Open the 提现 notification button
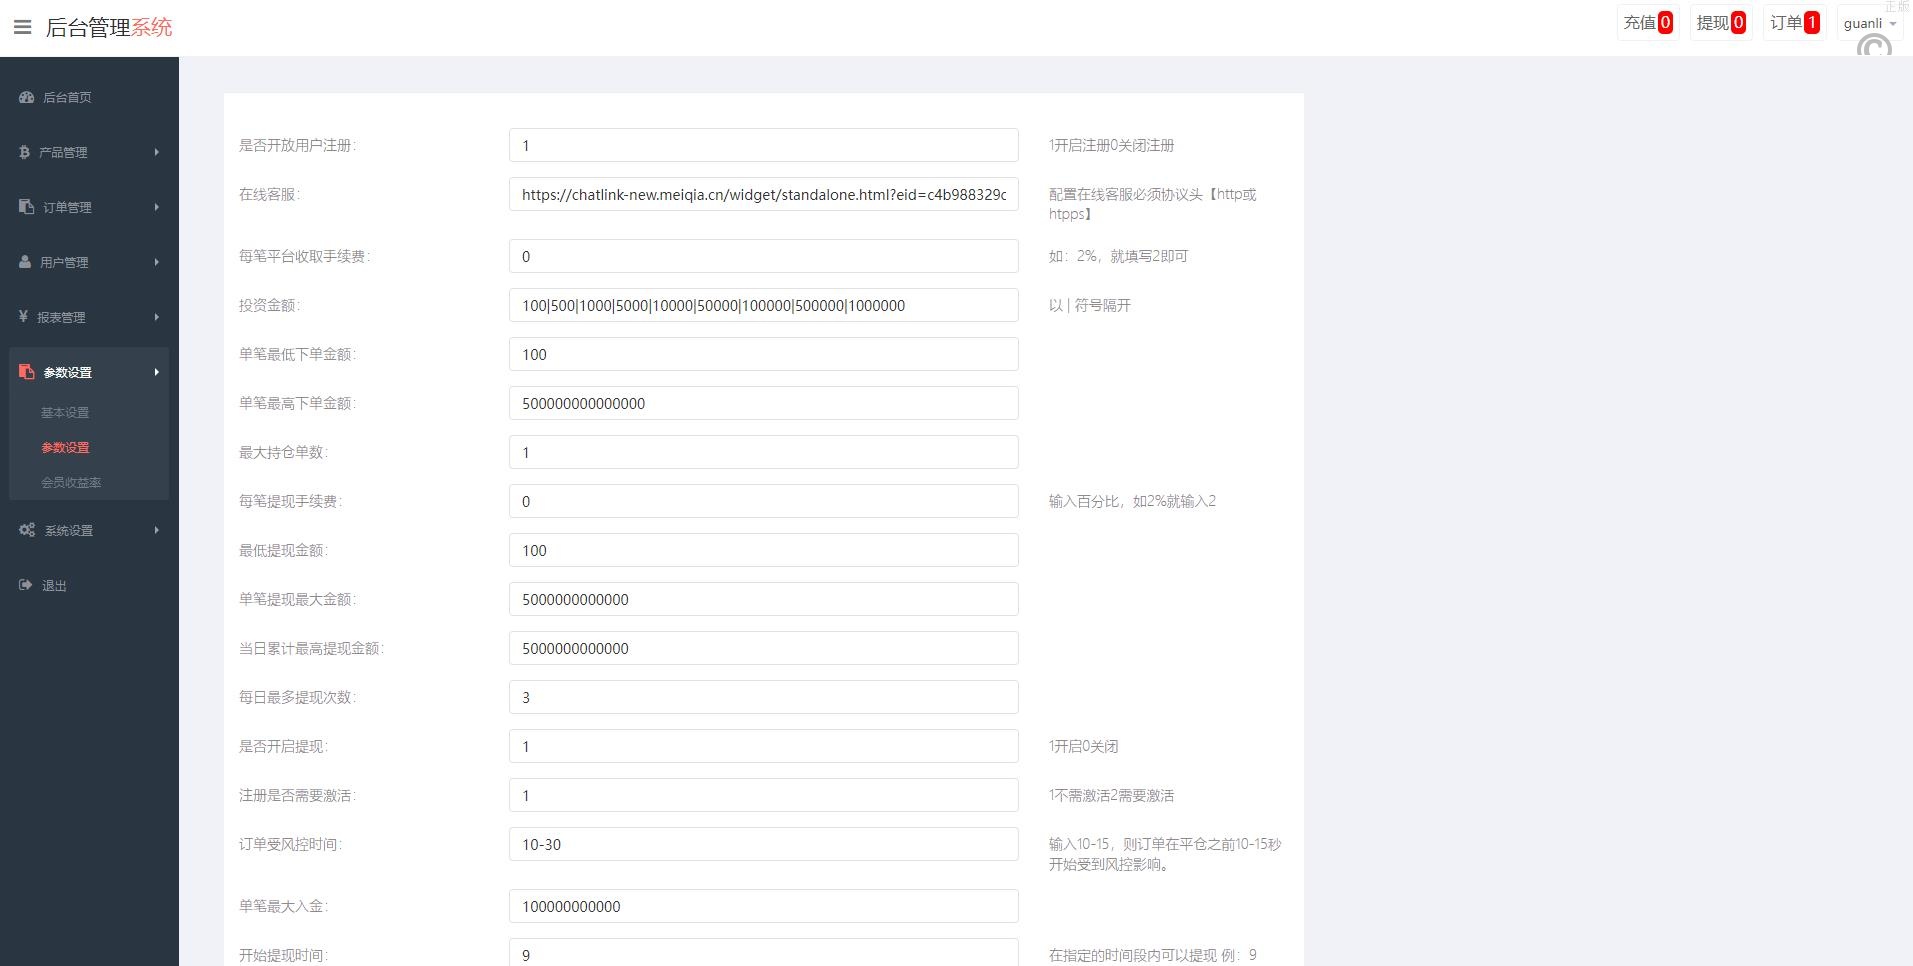Image resolution: width=1913 pixels, height=966 pixels. (1721, 23)
